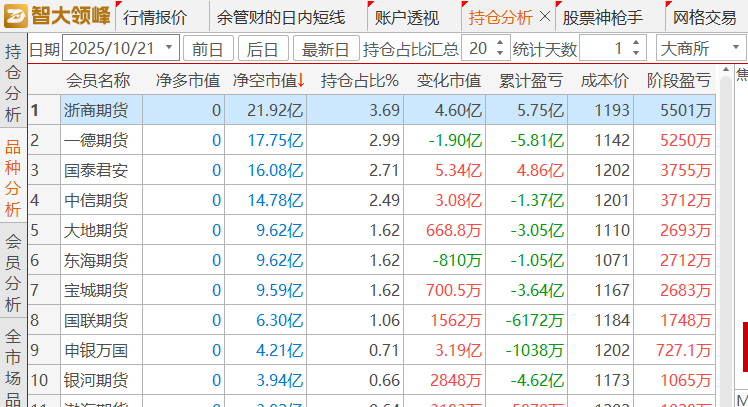Select the 持仓分析 side tab

pos(13,82)
